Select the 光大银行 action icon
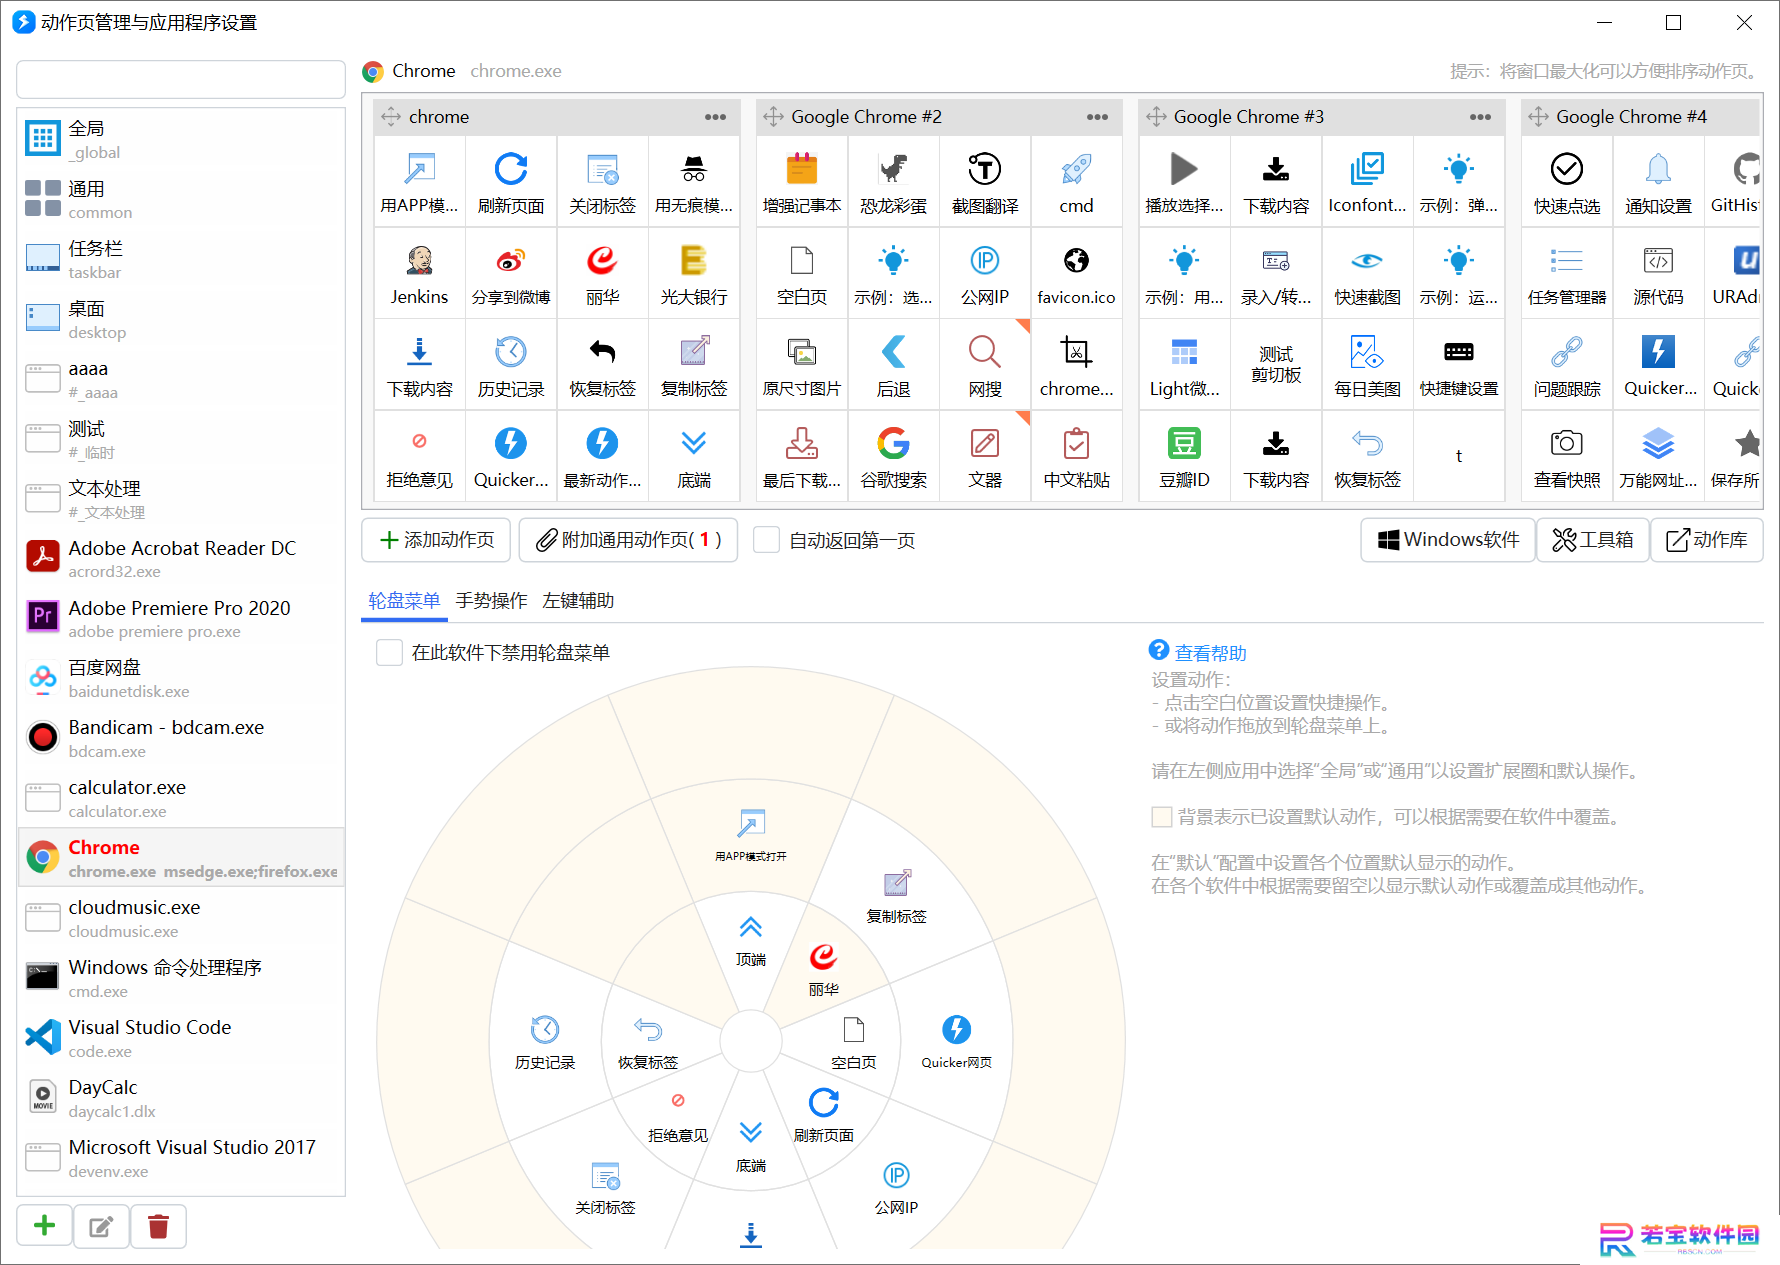This screenshot has height=1265, width=1780. [x=693, y=260]
